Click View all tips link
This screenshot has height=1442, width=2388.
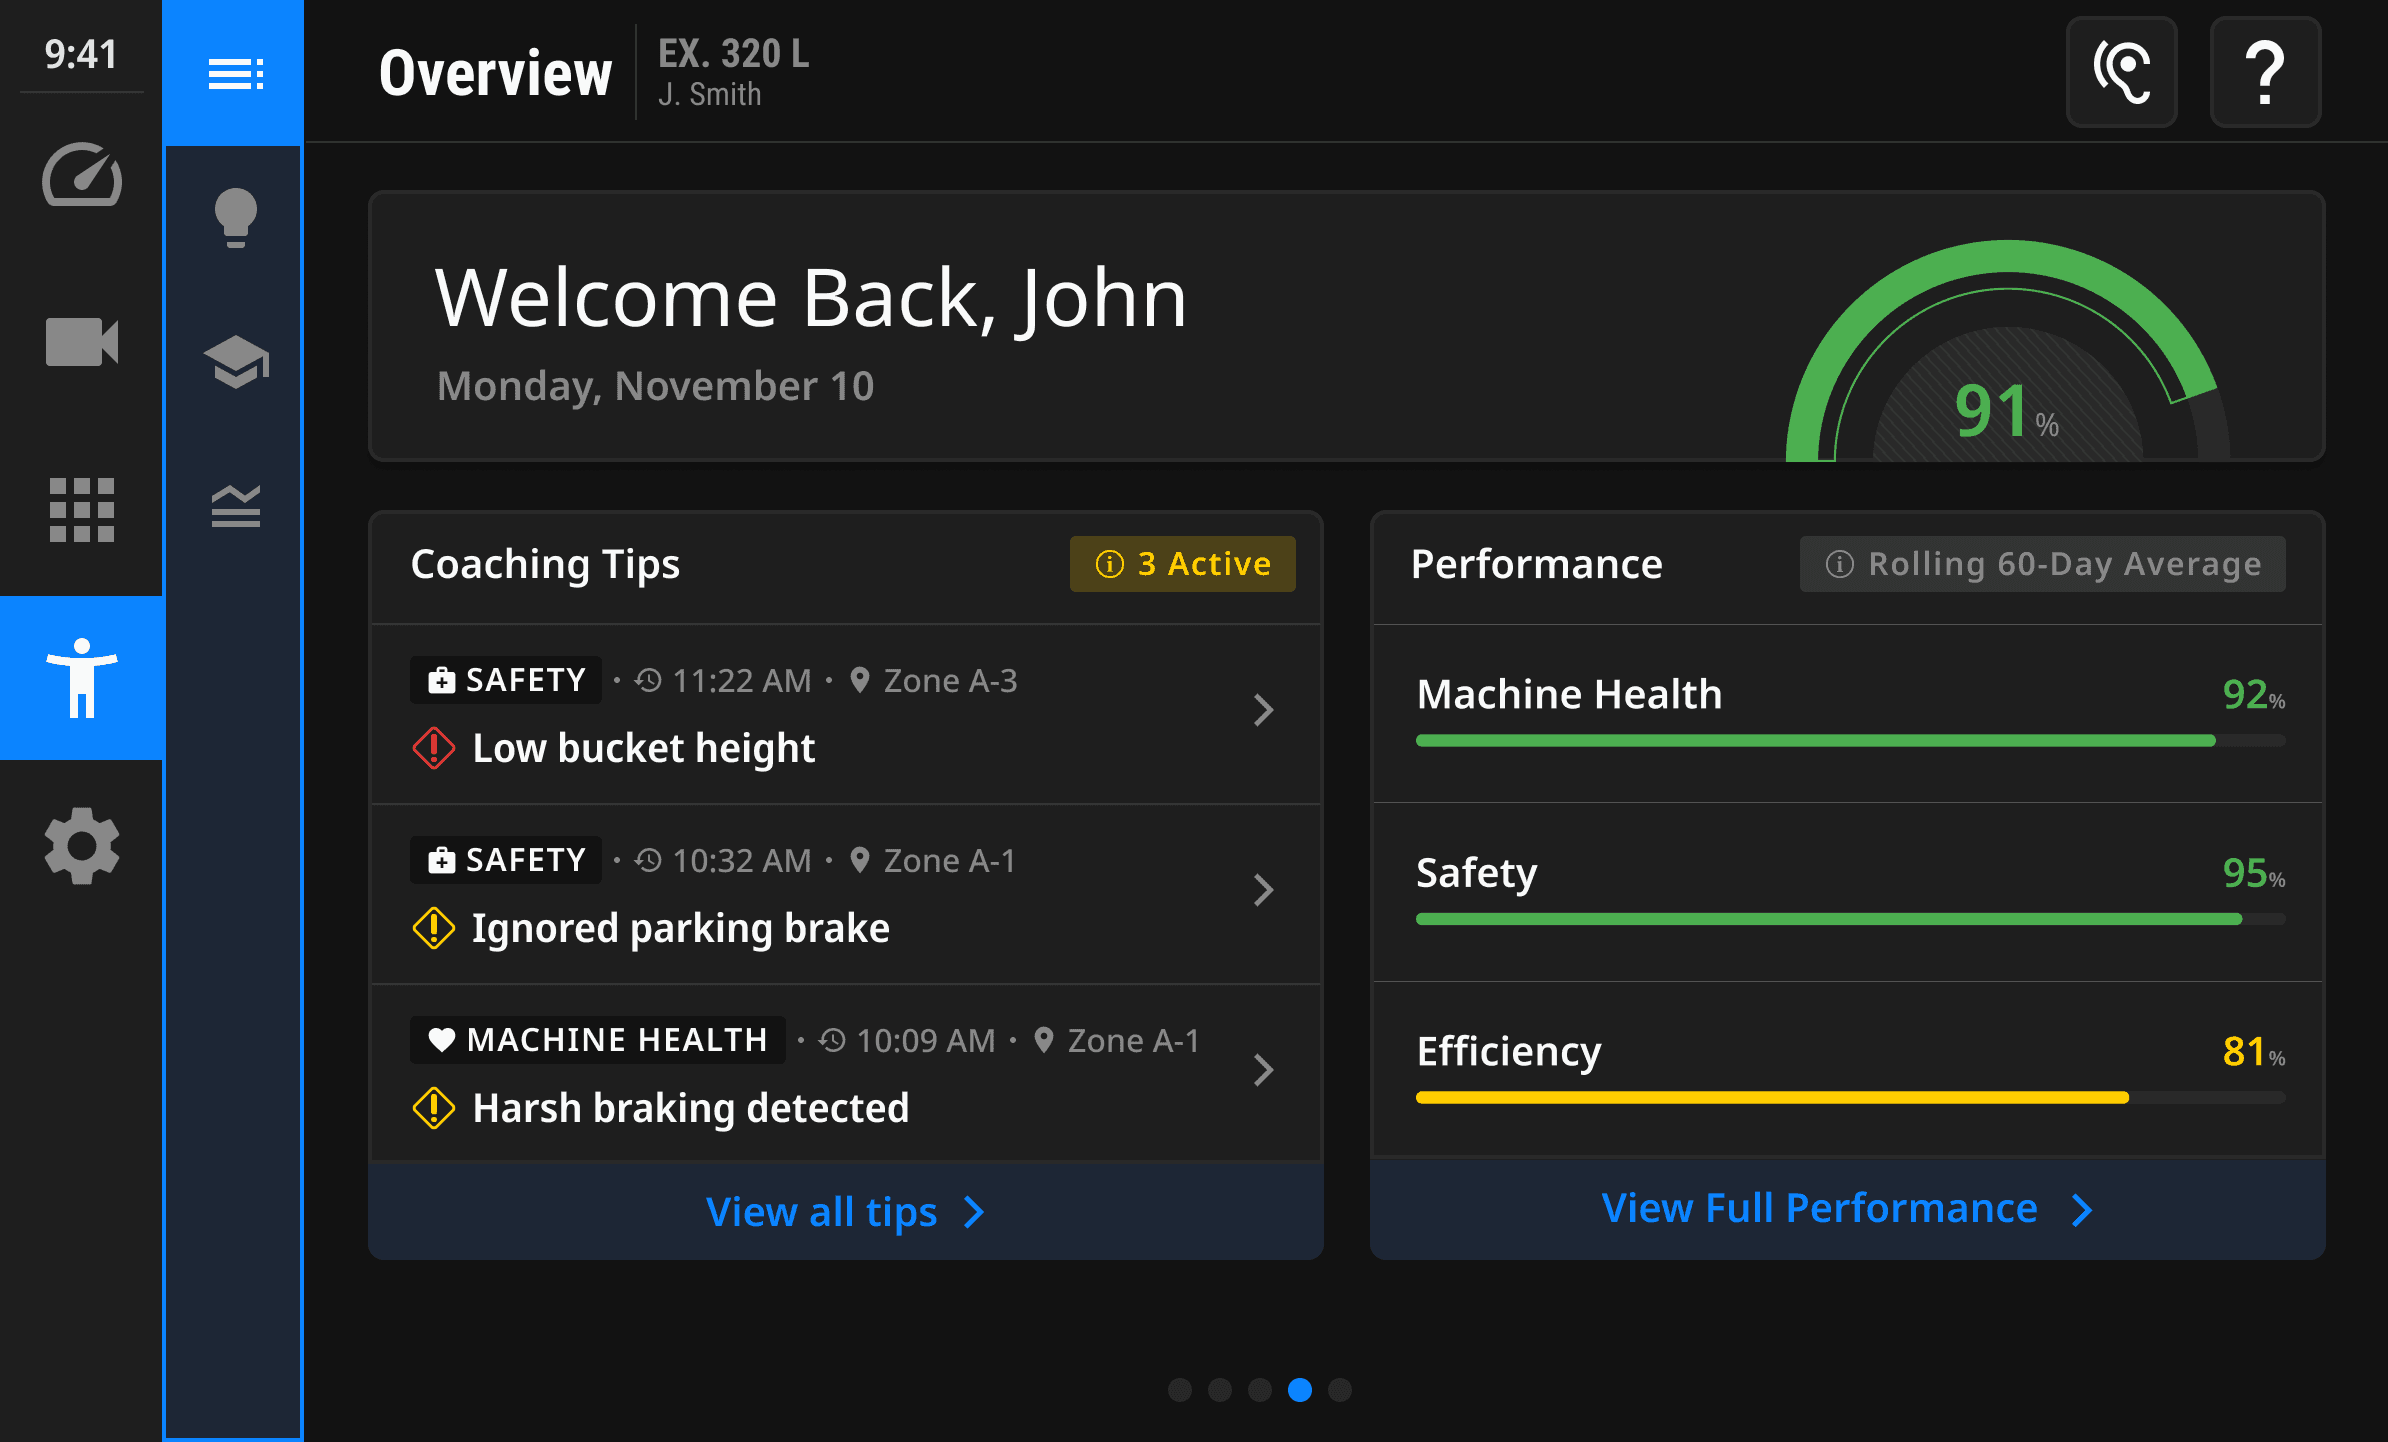click(x=845, y=1212)
